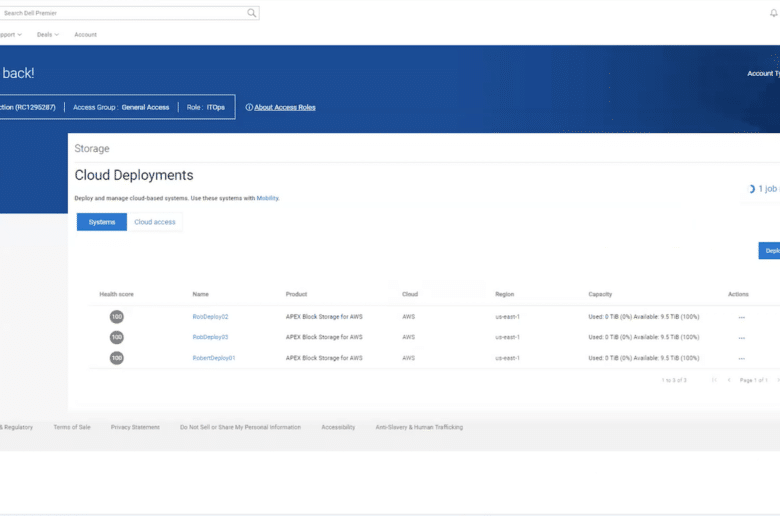Click capacity value in RobDeploy02 row
Screen dimensions: 780x516
(644, 316)
